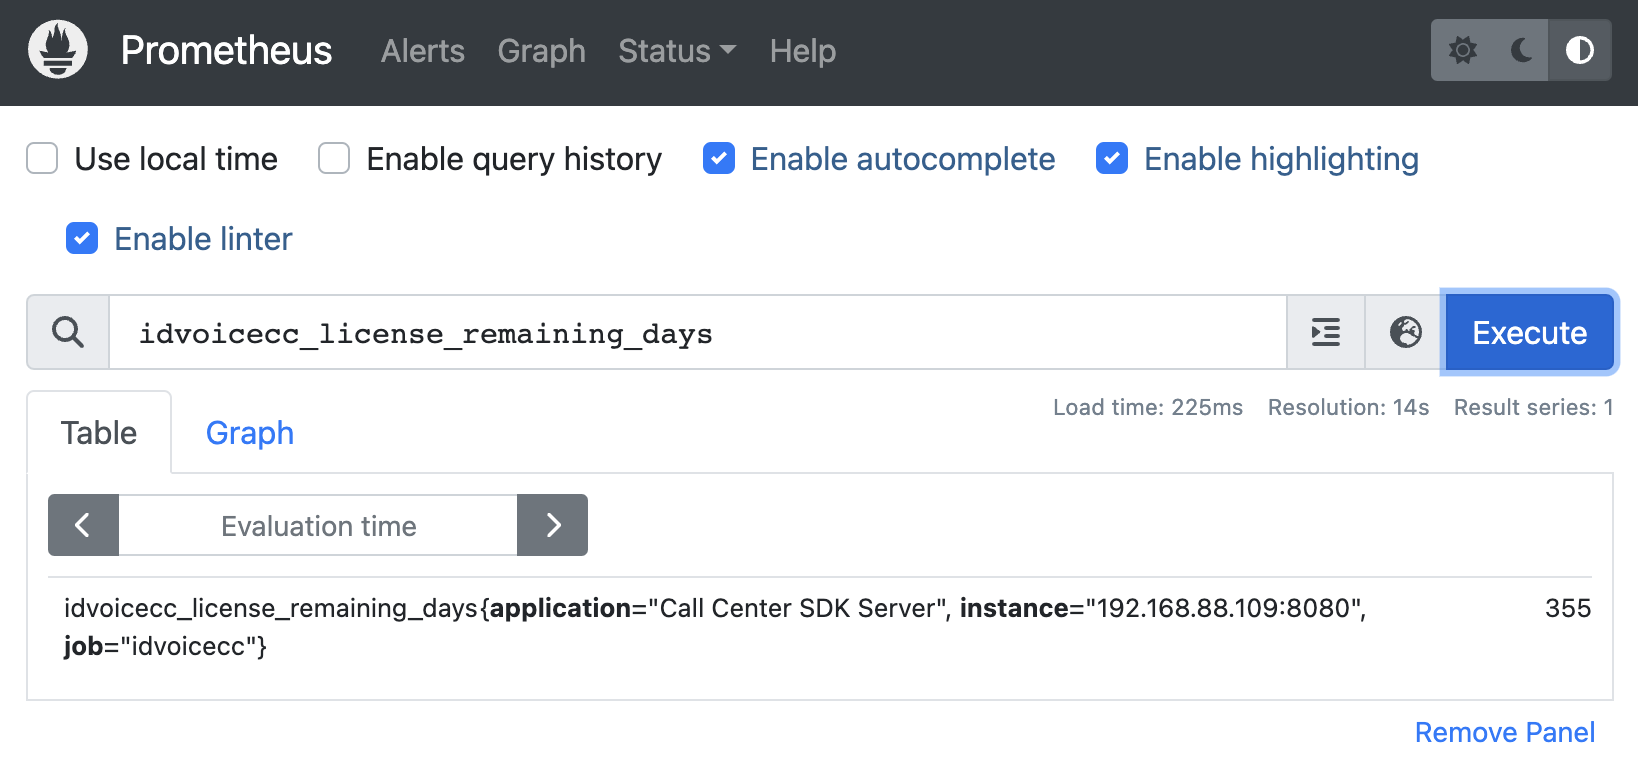Switch to light theme sun icon
This screenshot has height=770, width=1638.
pos(1463,50)
